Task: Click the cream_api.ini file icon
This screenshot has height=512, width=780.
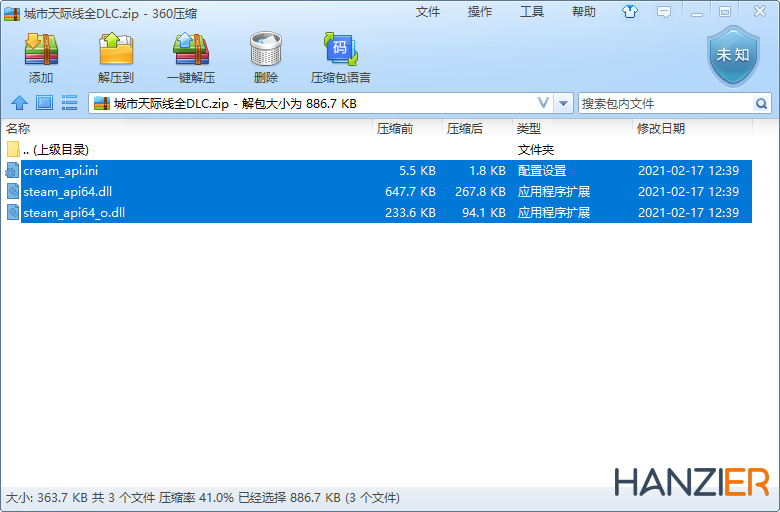Action: pos(12,171)
